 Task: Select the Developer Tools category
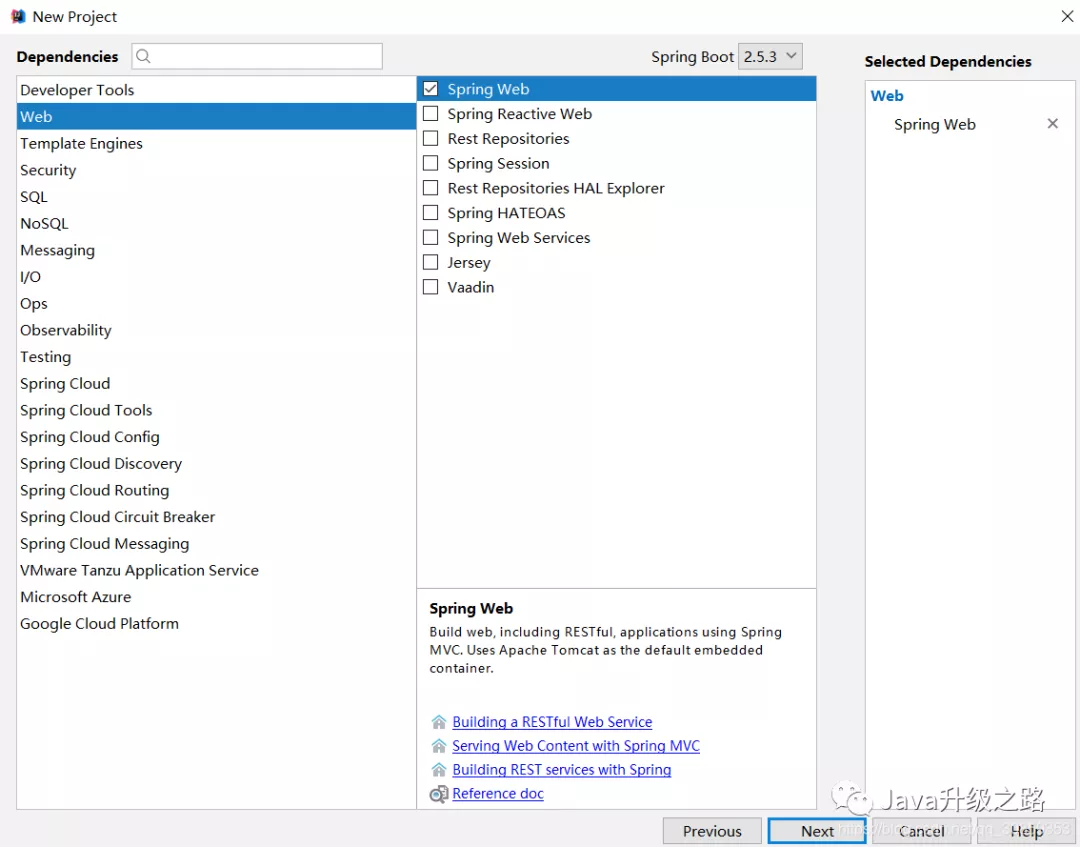click(216, 90)
